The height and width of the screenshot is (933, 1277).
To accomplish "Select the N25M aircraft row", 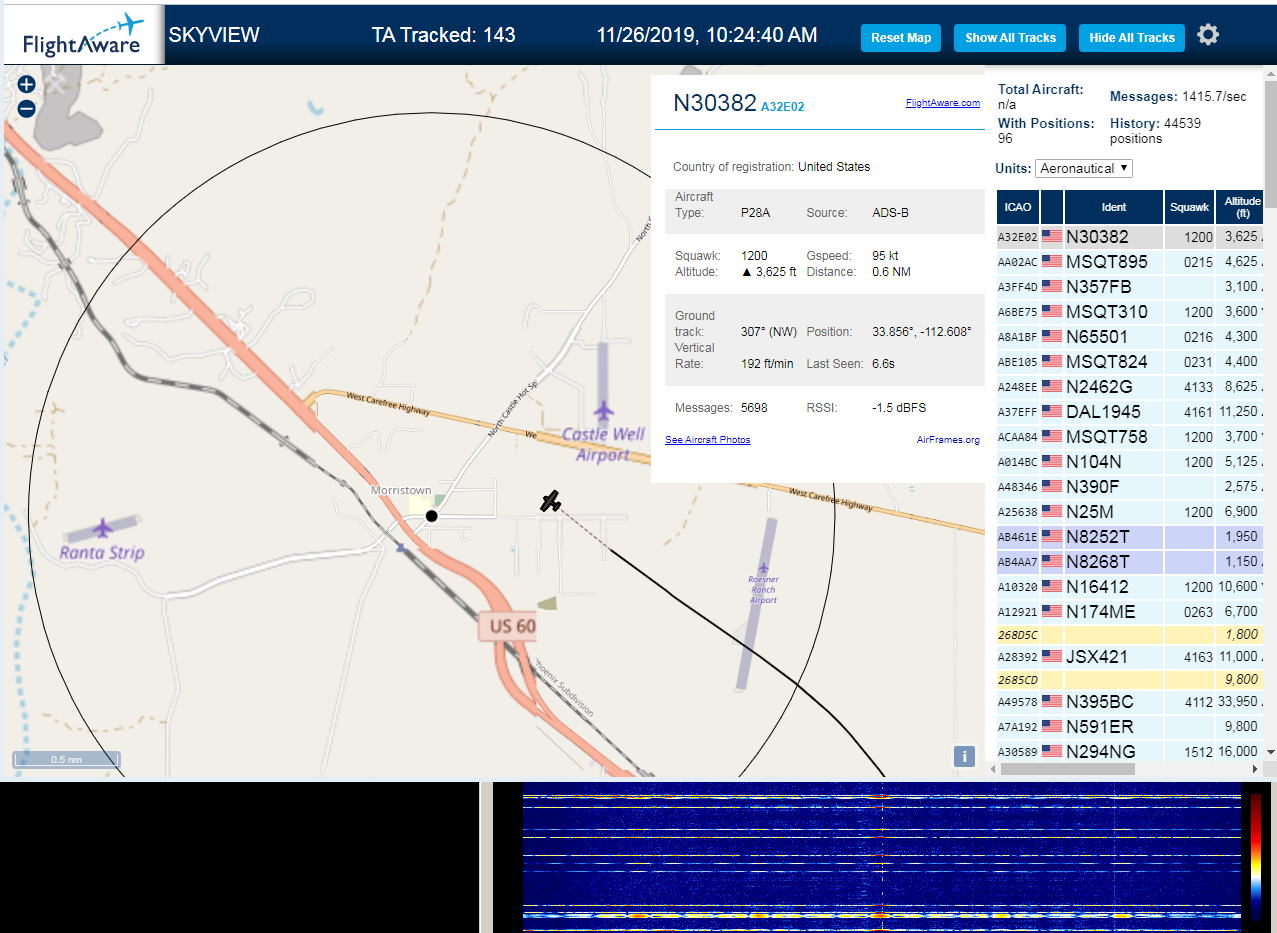I will (x=1130, y=512).
